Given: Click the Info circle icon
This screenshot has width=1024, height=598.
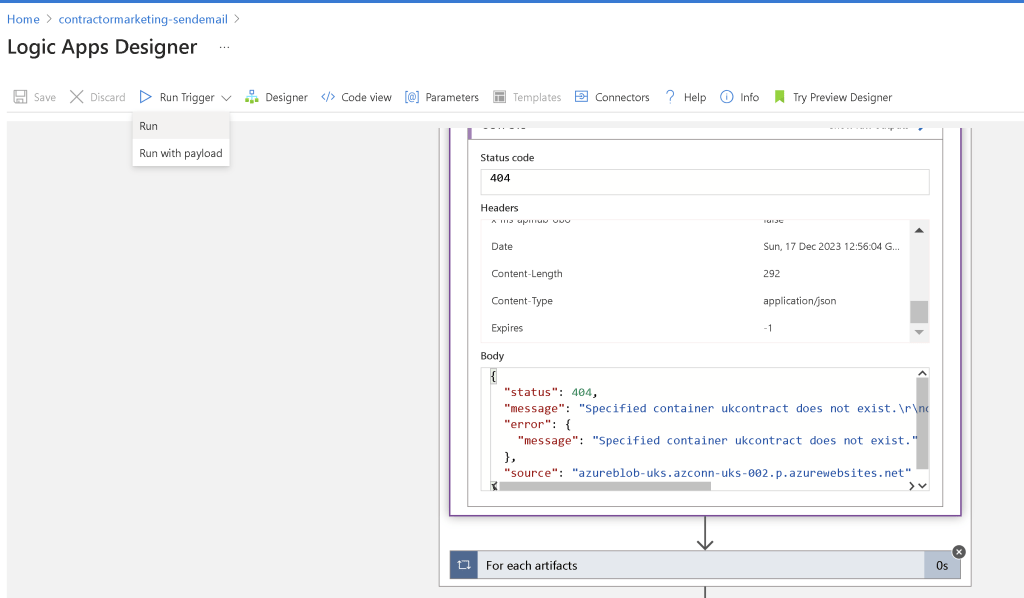Looking at the screenshot, I should (x=726, y=97).
